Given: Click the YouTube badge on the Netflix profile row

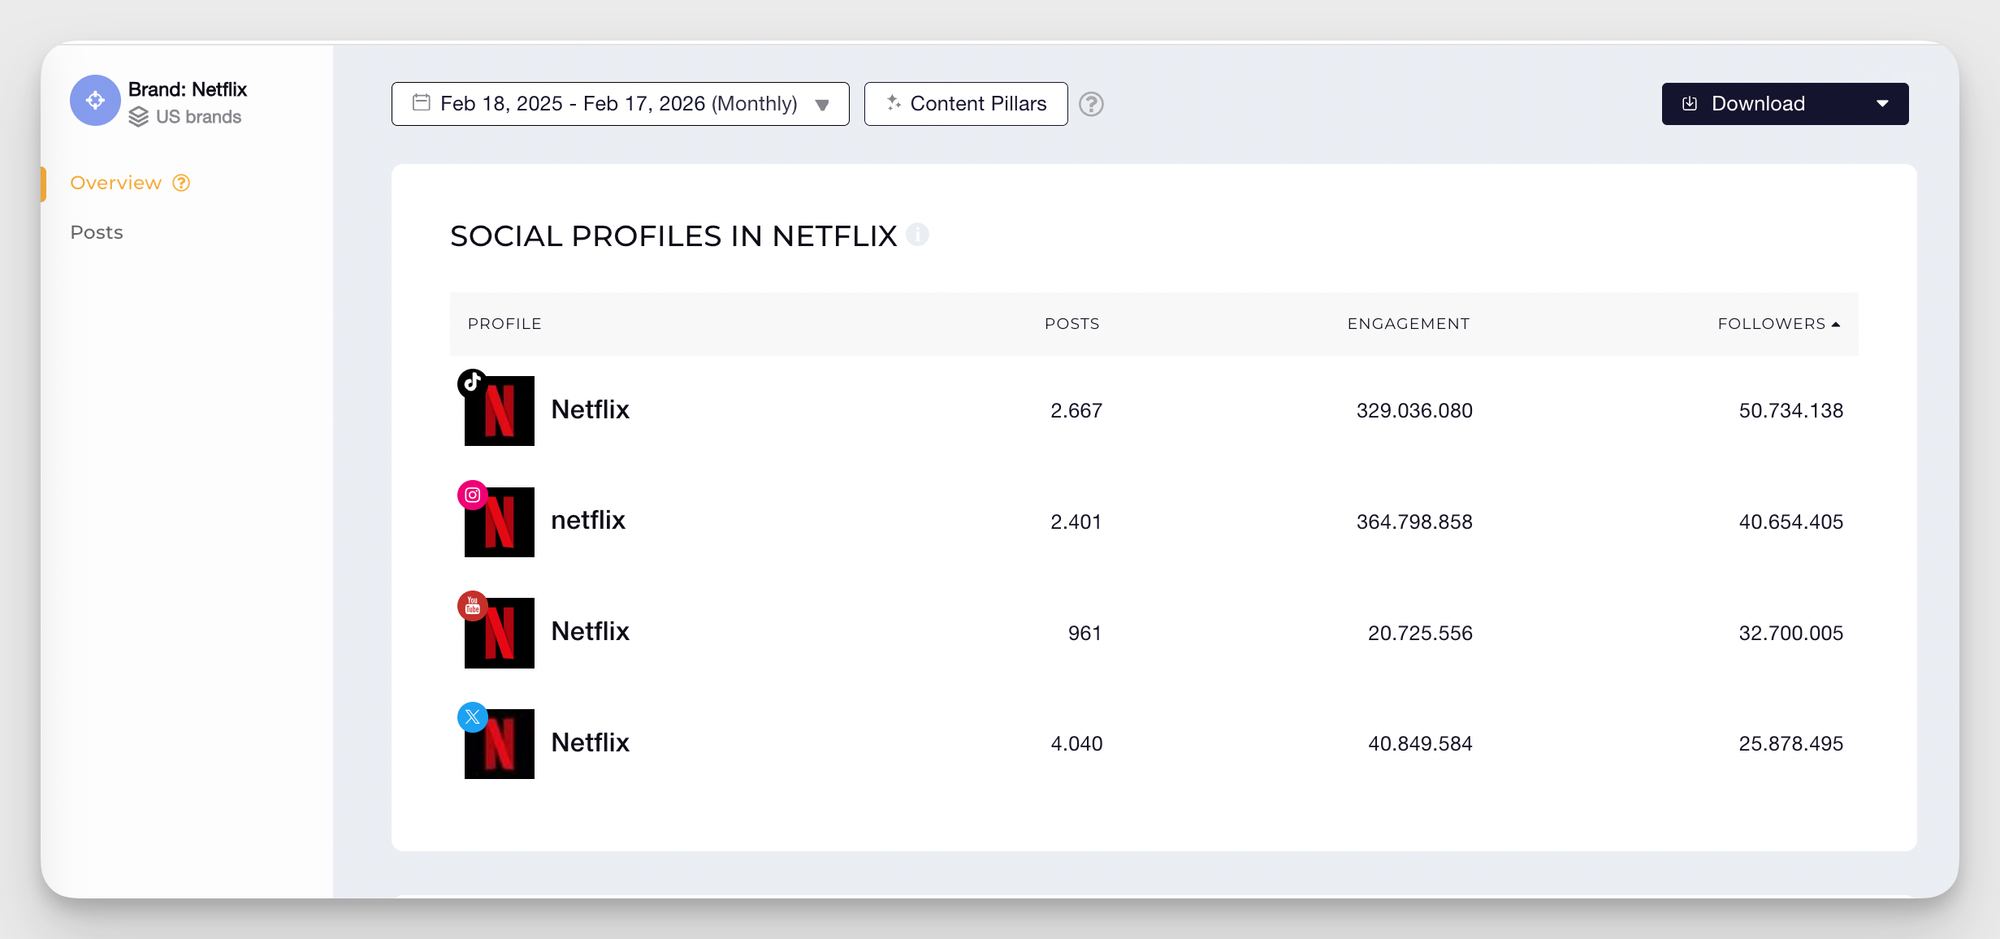Looking at the screenshot, I should coord(471,605).
